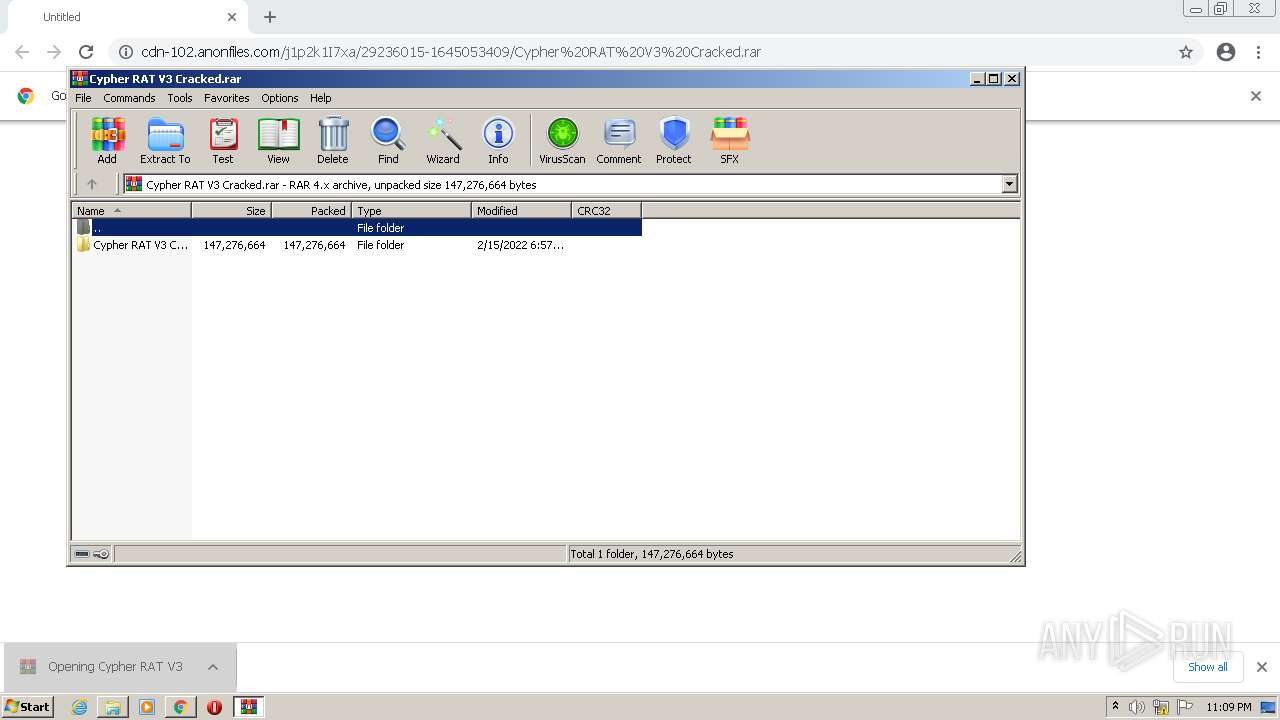Reload the browser page
The image size is (1280, 720).
coord(86,52)
